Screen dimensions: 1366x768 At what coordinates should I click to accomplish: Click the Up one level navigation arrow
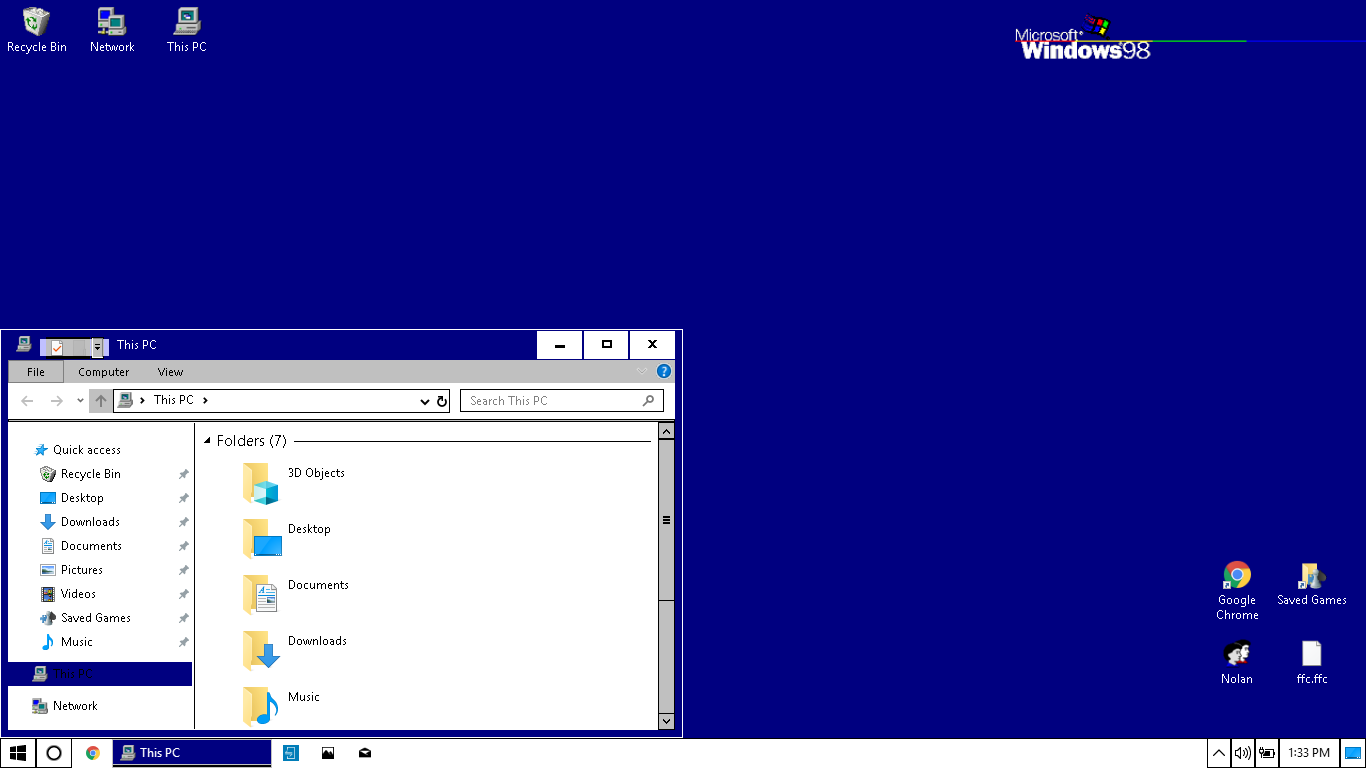click(x=100, y=400)
